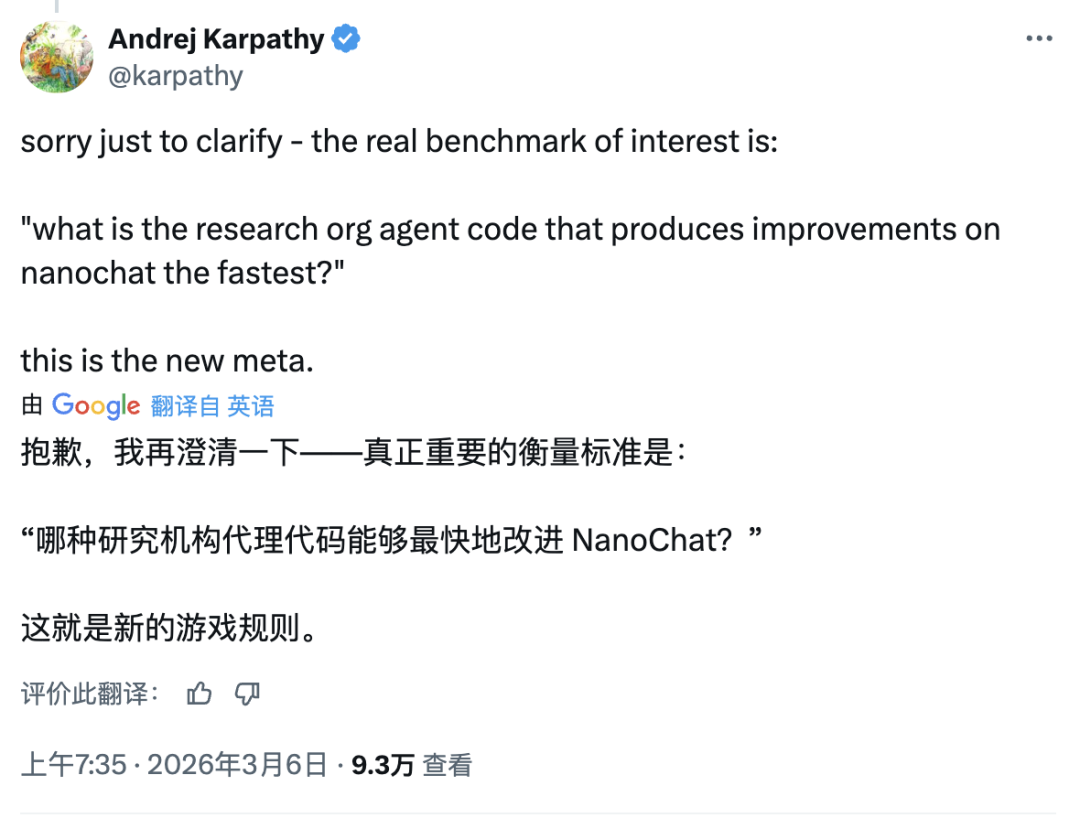Click the 2026年3月6日 post date

(237, 765)
